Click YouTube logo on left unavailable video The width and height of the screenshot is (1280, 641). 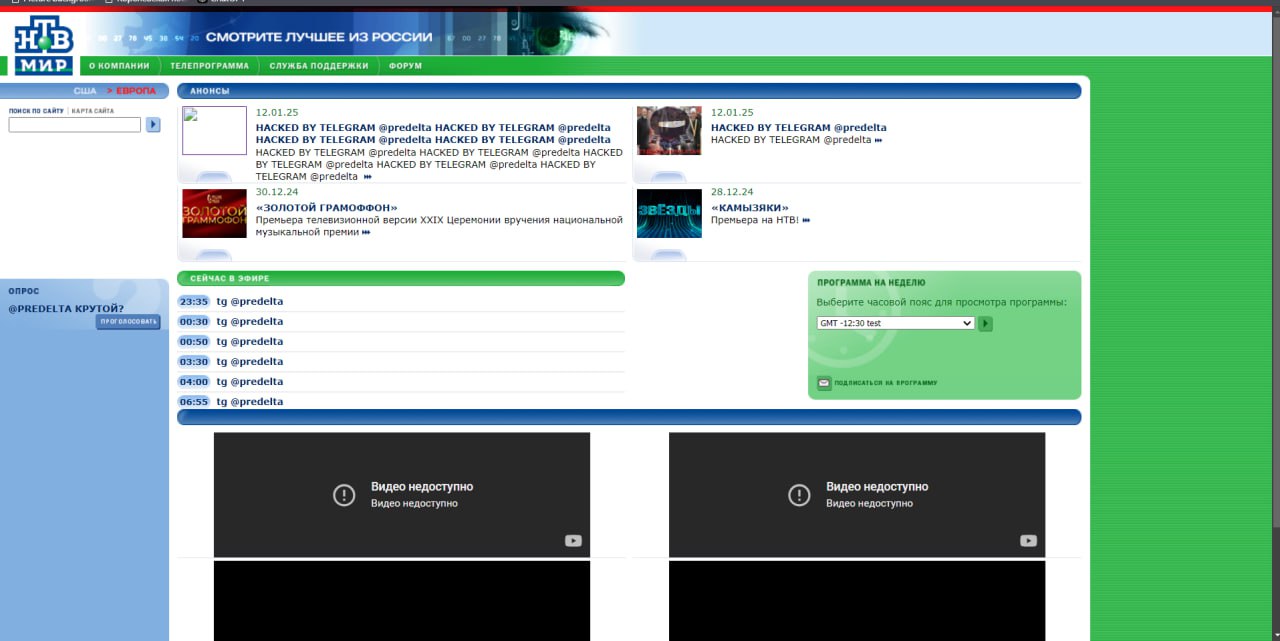(573, 541)
